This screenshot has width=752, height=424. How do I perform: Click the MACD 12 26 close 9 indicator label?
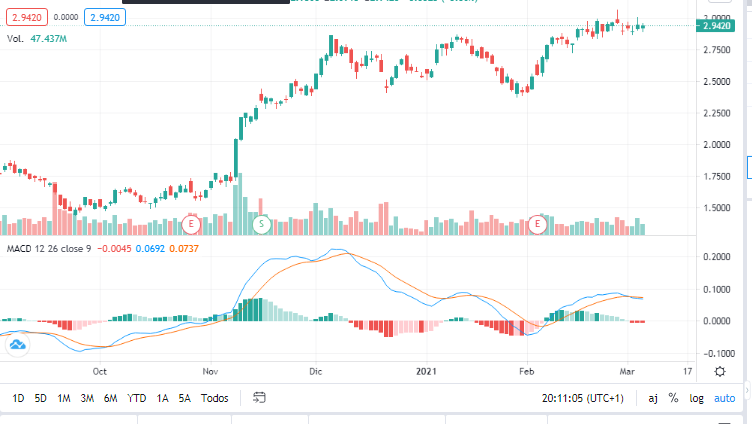tap(49, 248)
